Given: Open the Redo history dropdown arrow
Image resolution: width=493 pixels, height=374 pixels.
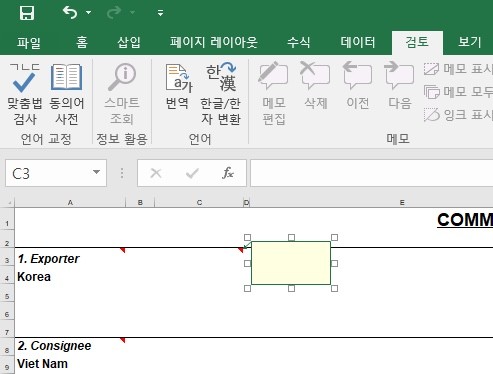Looking at the screenshot, I should click(x=132, y=13).
